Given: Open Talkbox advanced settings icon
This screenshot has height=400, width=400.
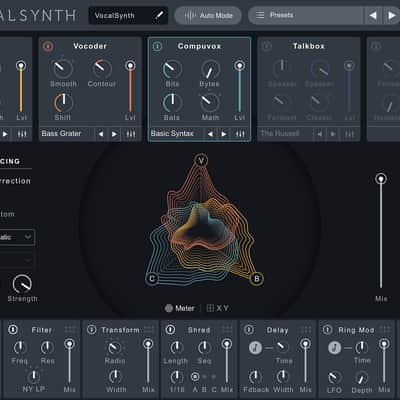Looking at the screenshot, I should pos(350,134).
